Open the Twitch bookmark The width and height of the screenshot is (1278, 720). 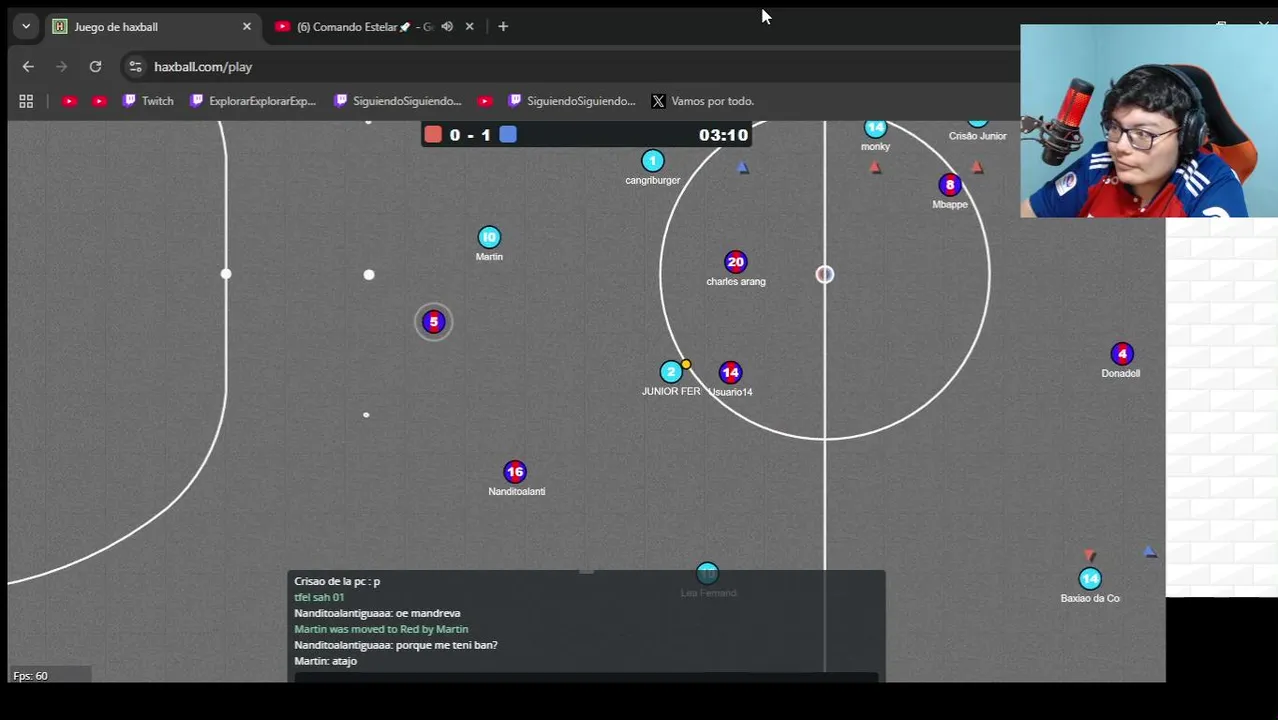click(x=148, y=101)
